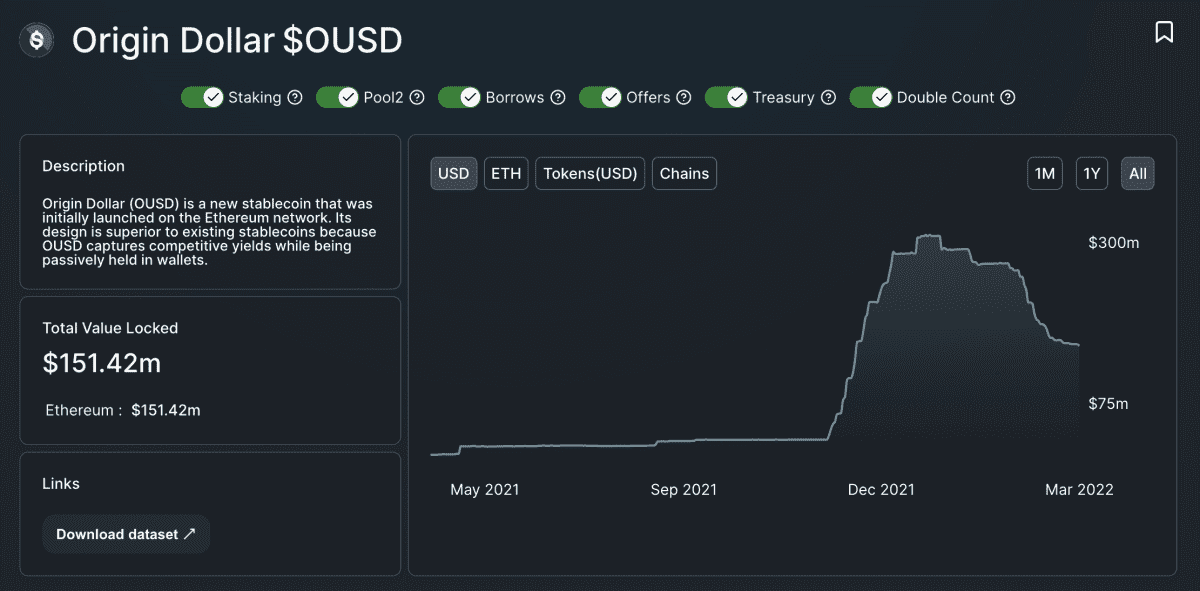Click the Sep 2021 axis label
This screenshot has width=1200, height=591.
(x=684, y=489)
